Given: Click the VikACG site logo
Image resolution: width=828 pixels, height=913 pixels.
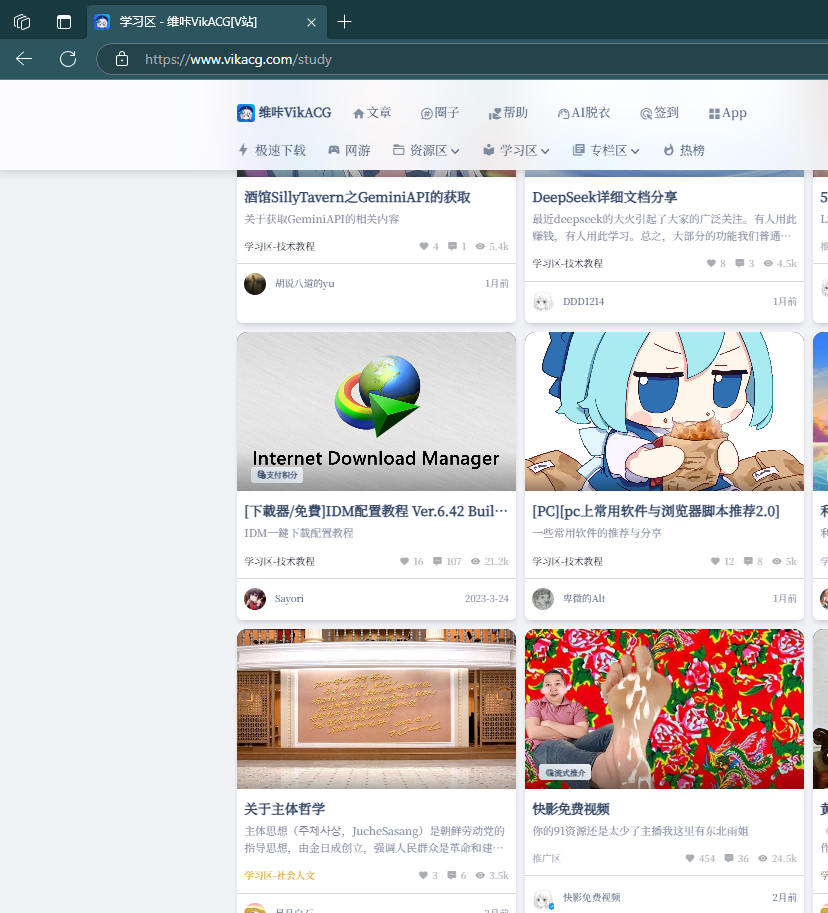Looking at the screenshot, I should [284, 113].
